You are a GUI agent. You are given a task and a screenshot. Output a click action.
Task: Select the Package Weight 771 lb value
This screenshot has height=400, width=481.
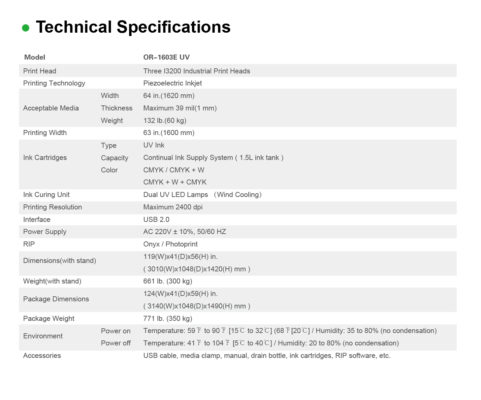pos(168,318)
